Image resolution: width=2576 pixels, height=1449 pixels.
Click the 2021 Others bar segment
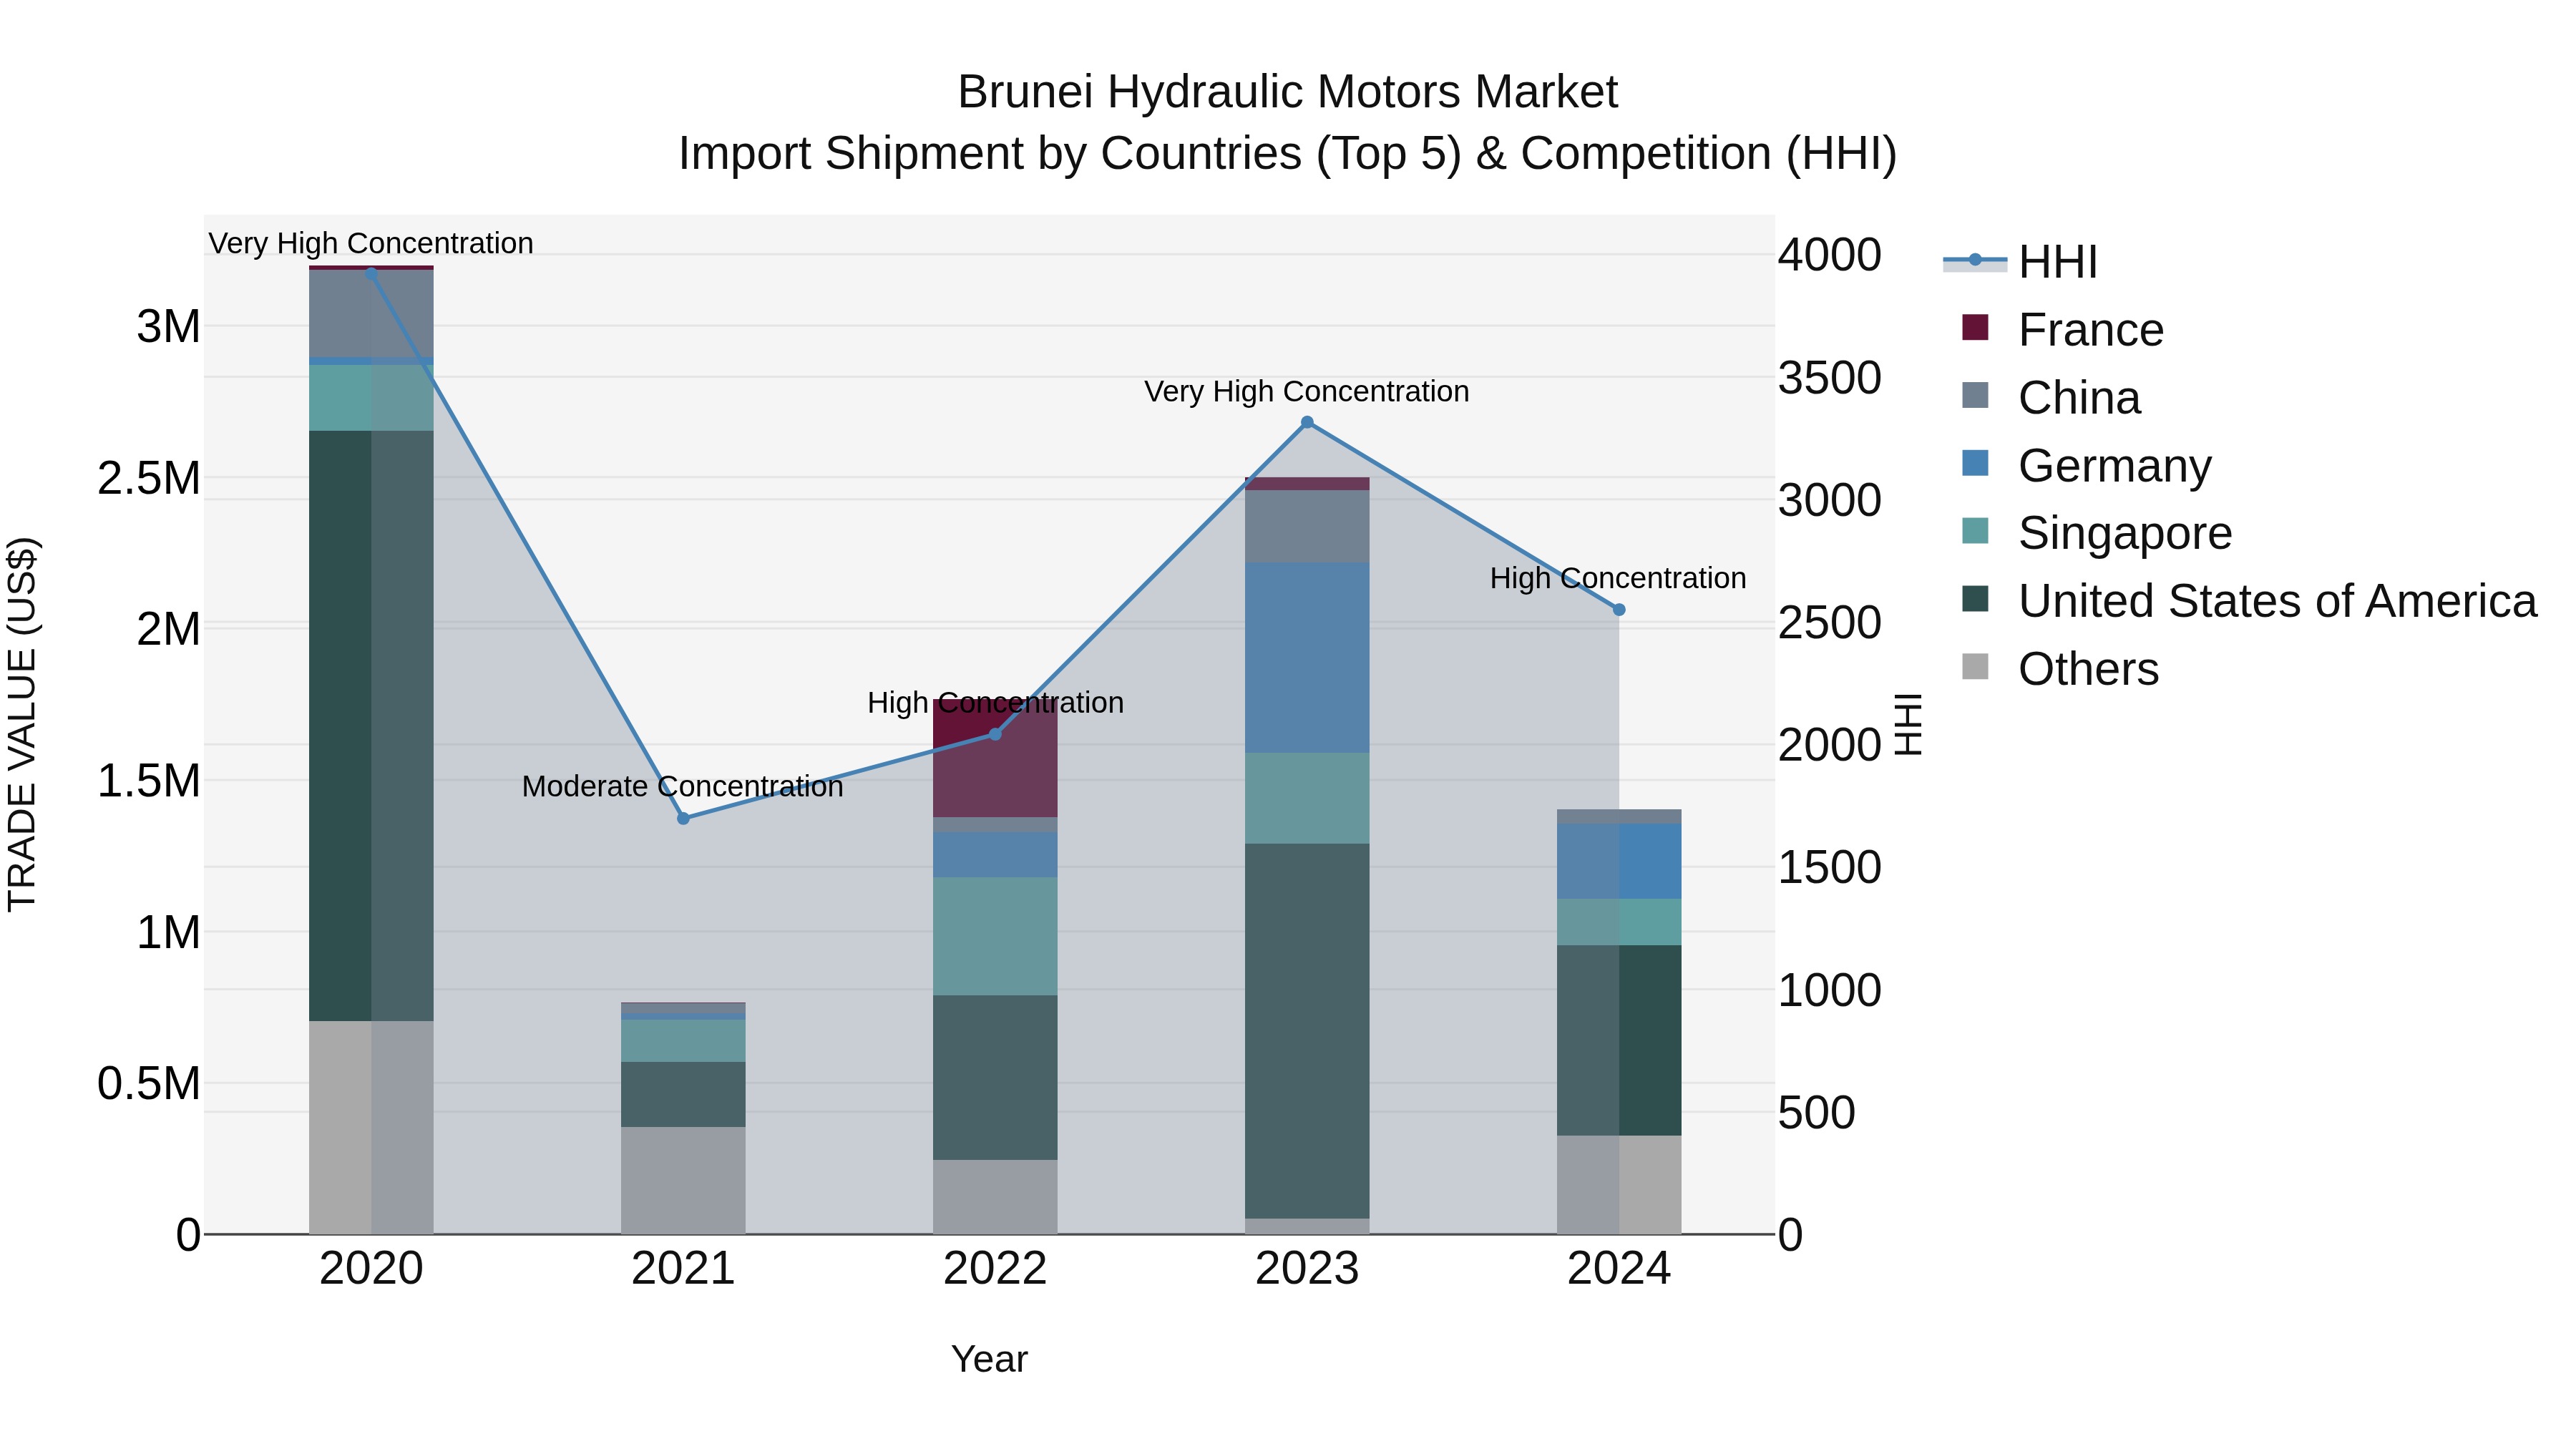(683, 1180)
